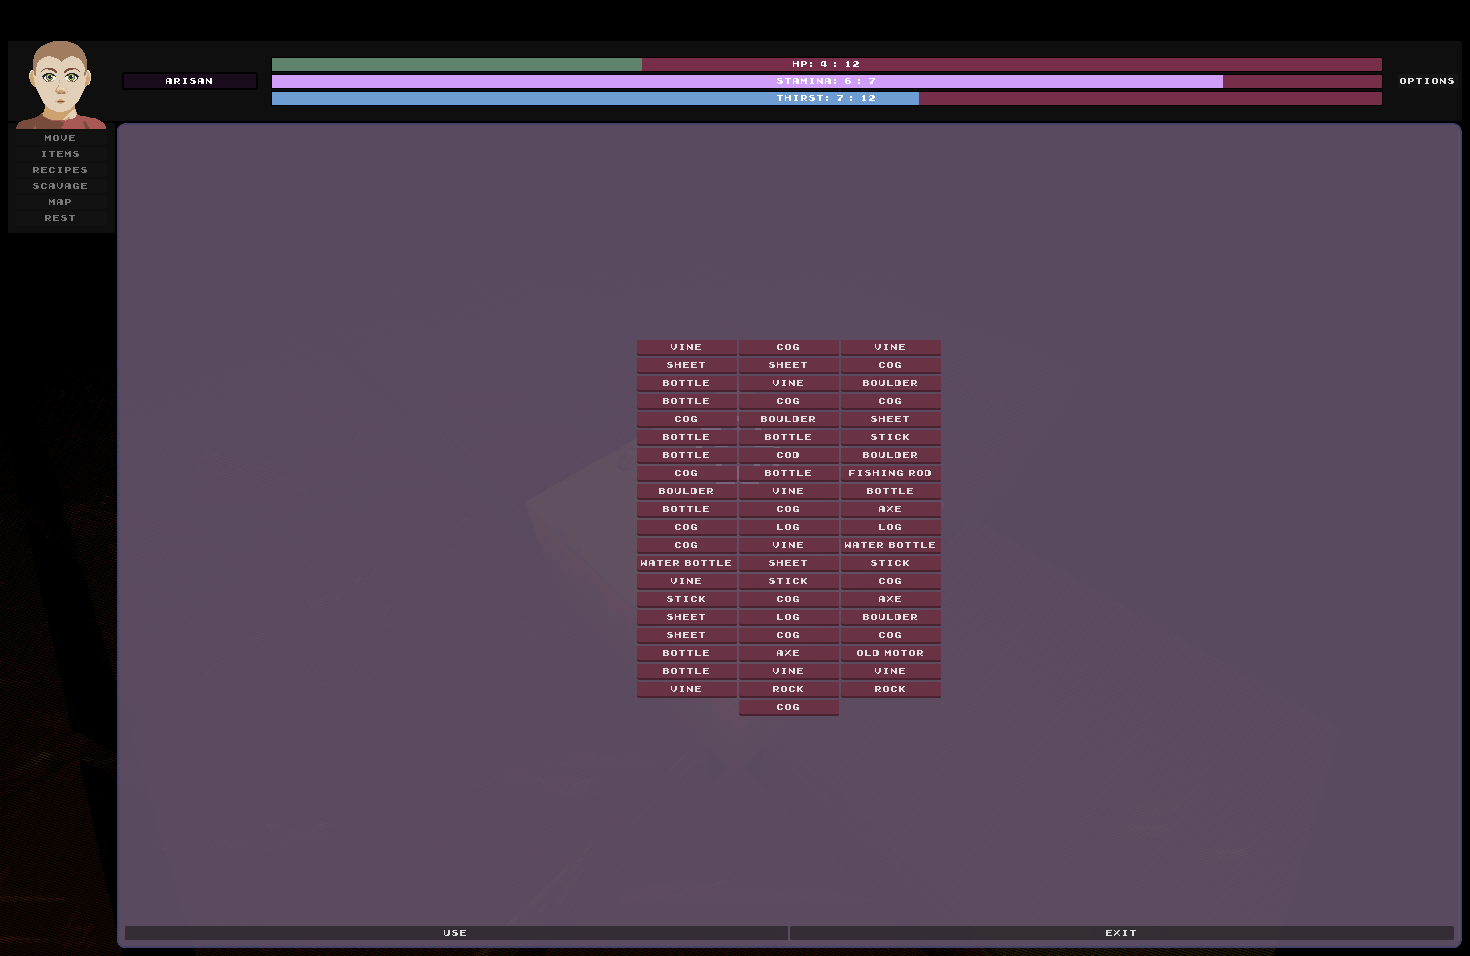Select STICK in the middle column
This screenshot has height=956, width=1470.
(x=788, y=581)
